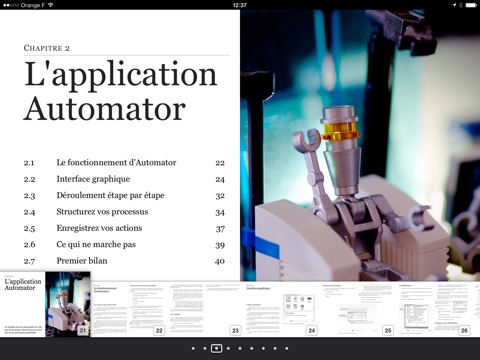This screenshot has height=360, width=480.
Task: Jump to section 2.5 Enregistrez vos actions
Action: (124, 228)
